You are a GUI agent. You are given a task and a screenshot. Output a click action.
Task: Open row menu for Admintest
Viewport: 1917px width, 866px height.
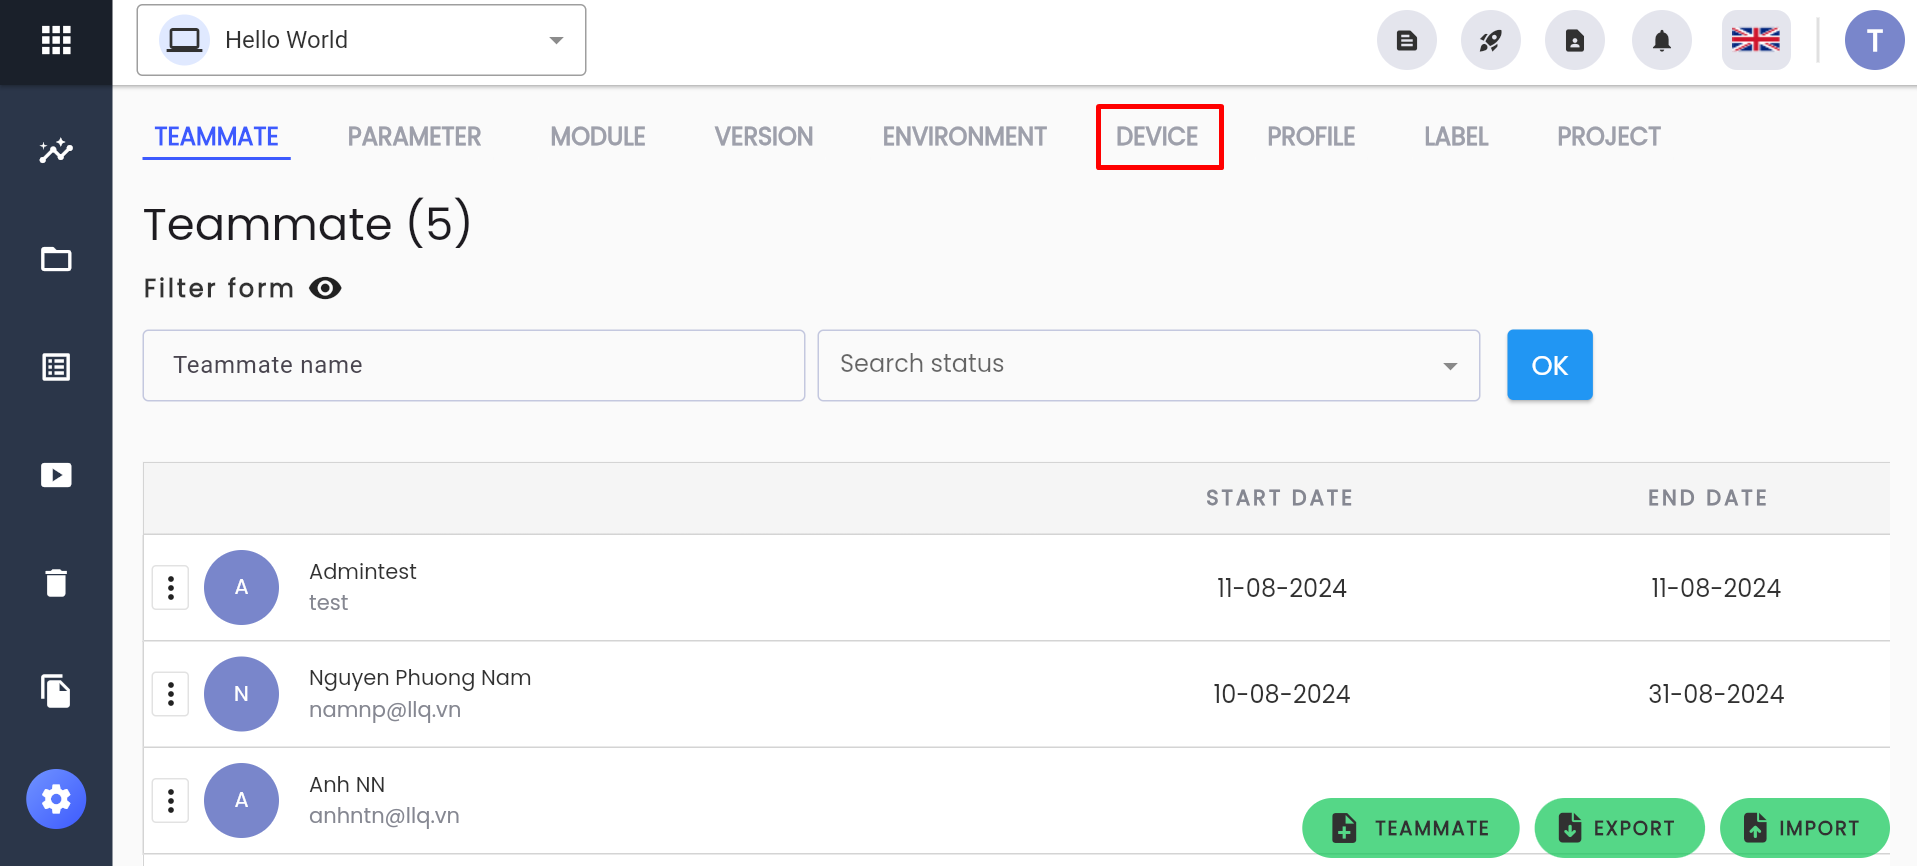click(x=171, y=588)
